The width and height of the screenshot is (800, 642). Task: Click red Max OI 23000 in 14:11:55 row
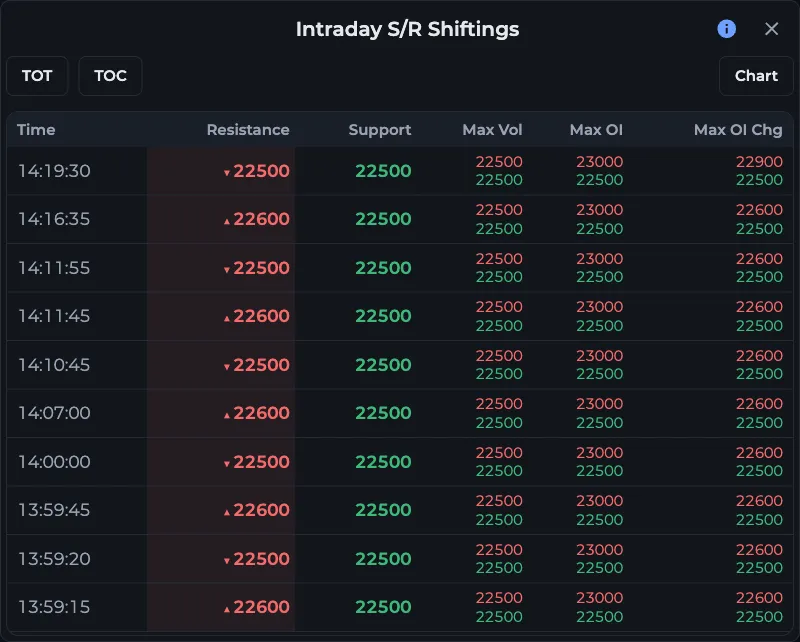click(x=599, y=258)
